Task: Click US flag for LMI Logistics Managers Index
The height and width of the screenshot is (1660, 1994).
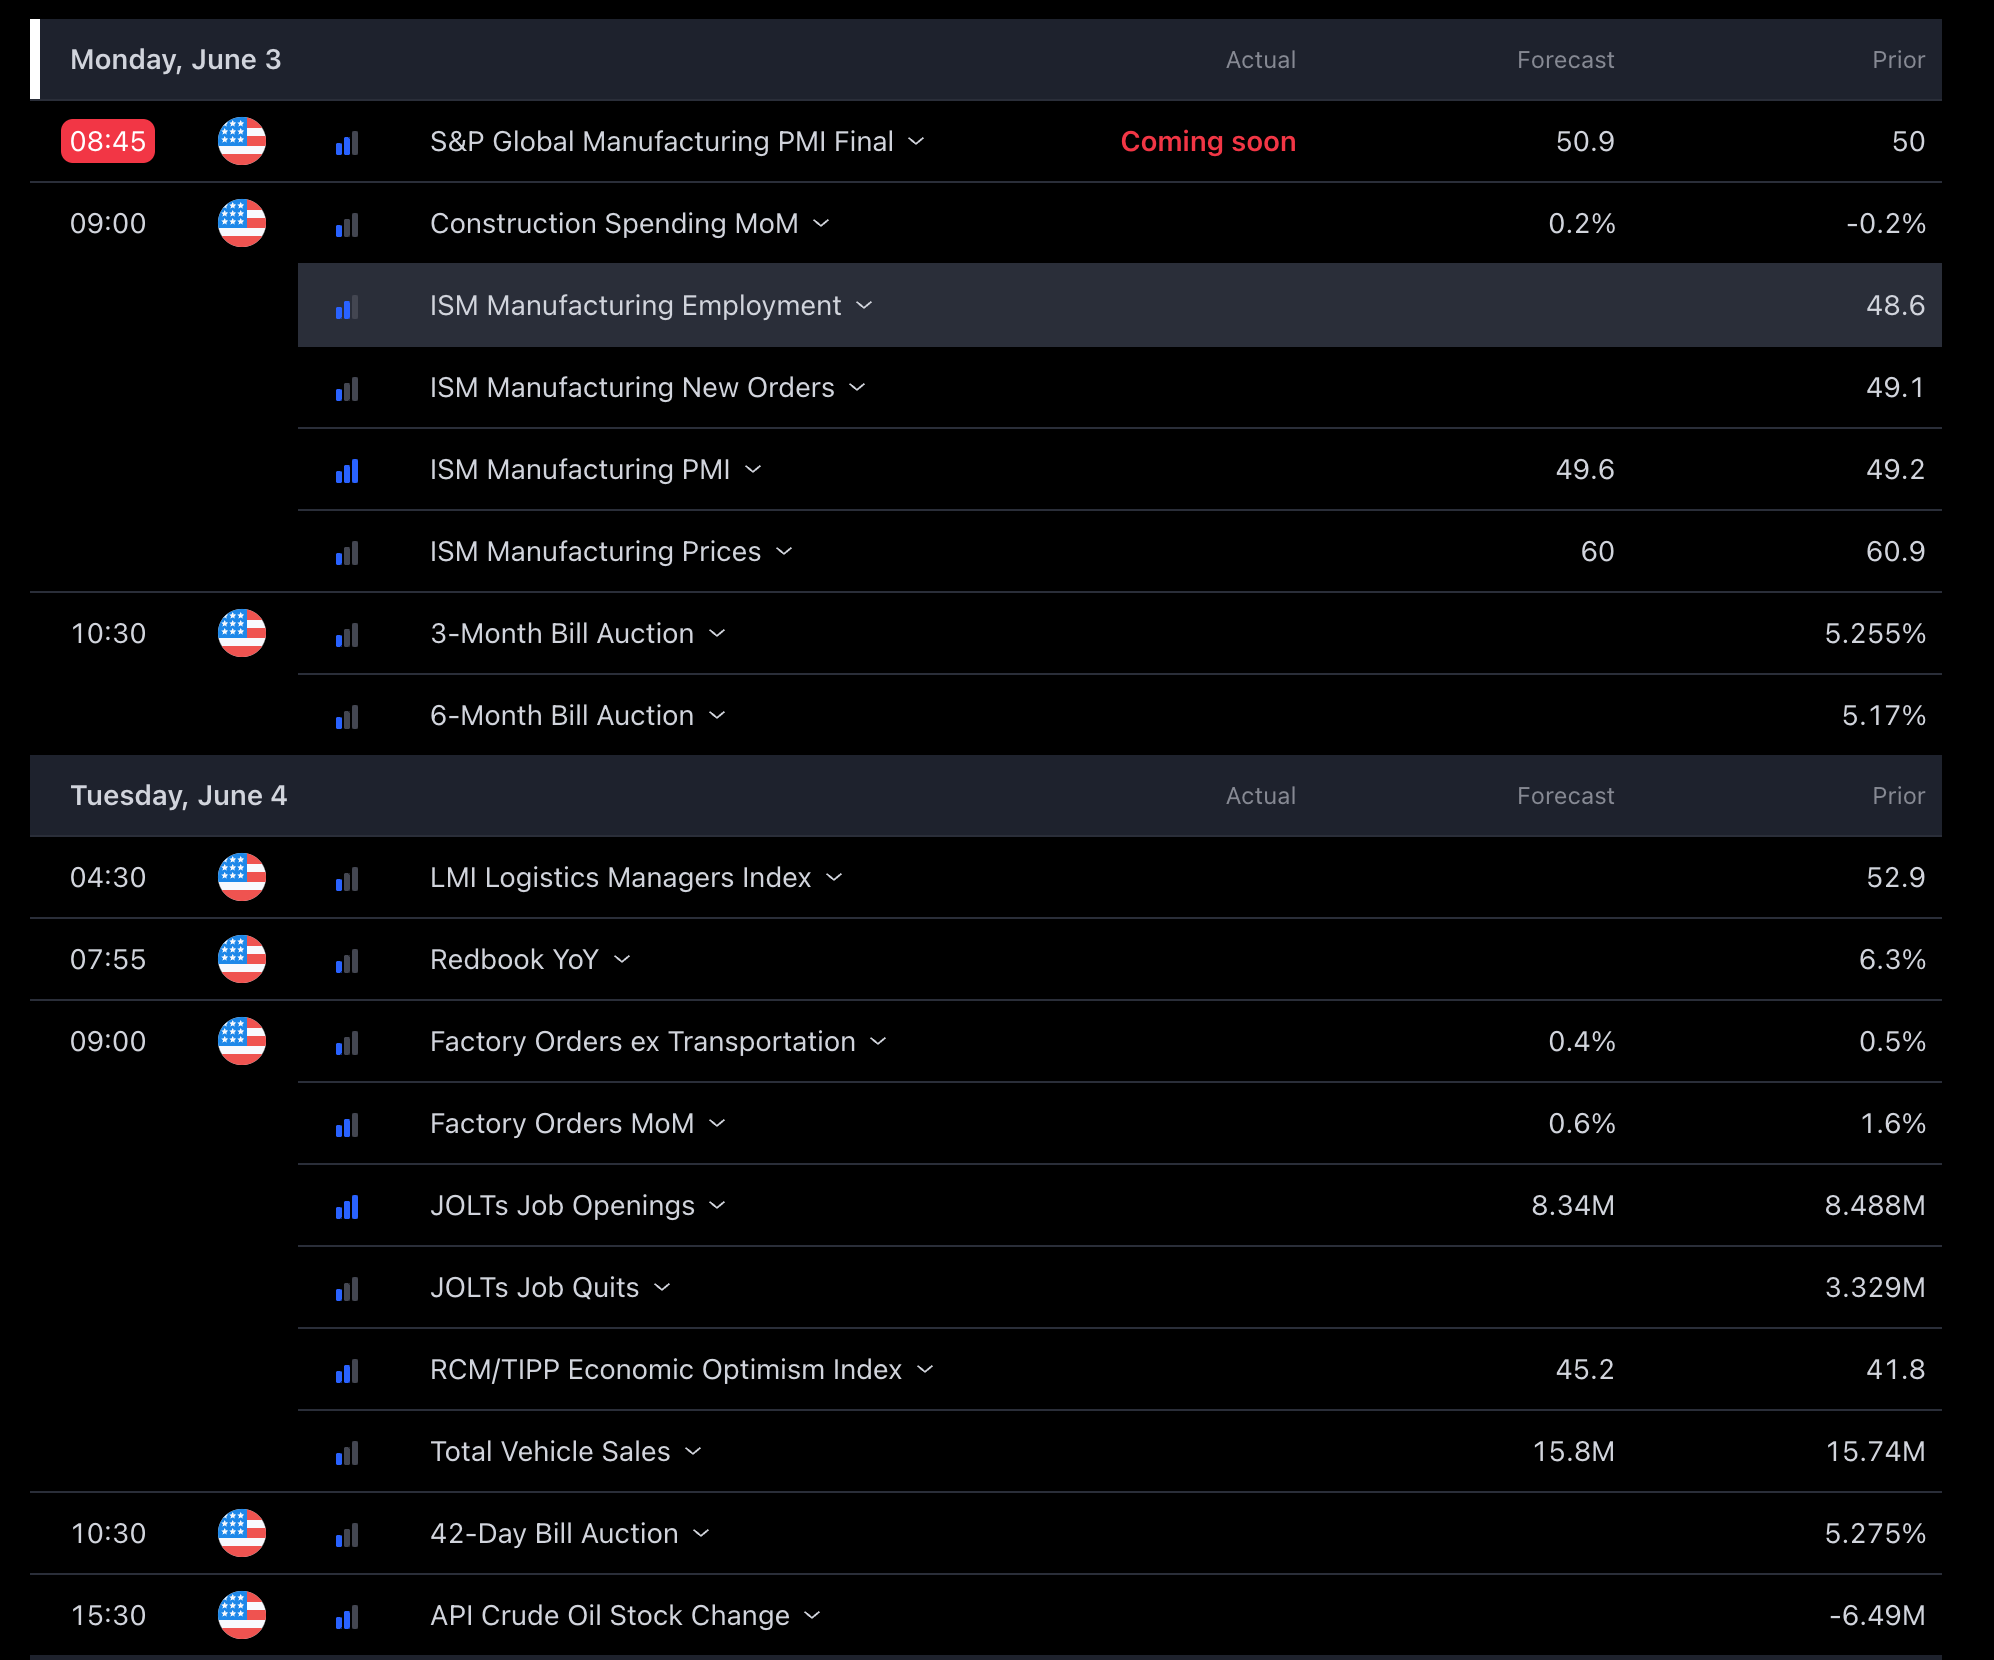Action: (242, 877)
